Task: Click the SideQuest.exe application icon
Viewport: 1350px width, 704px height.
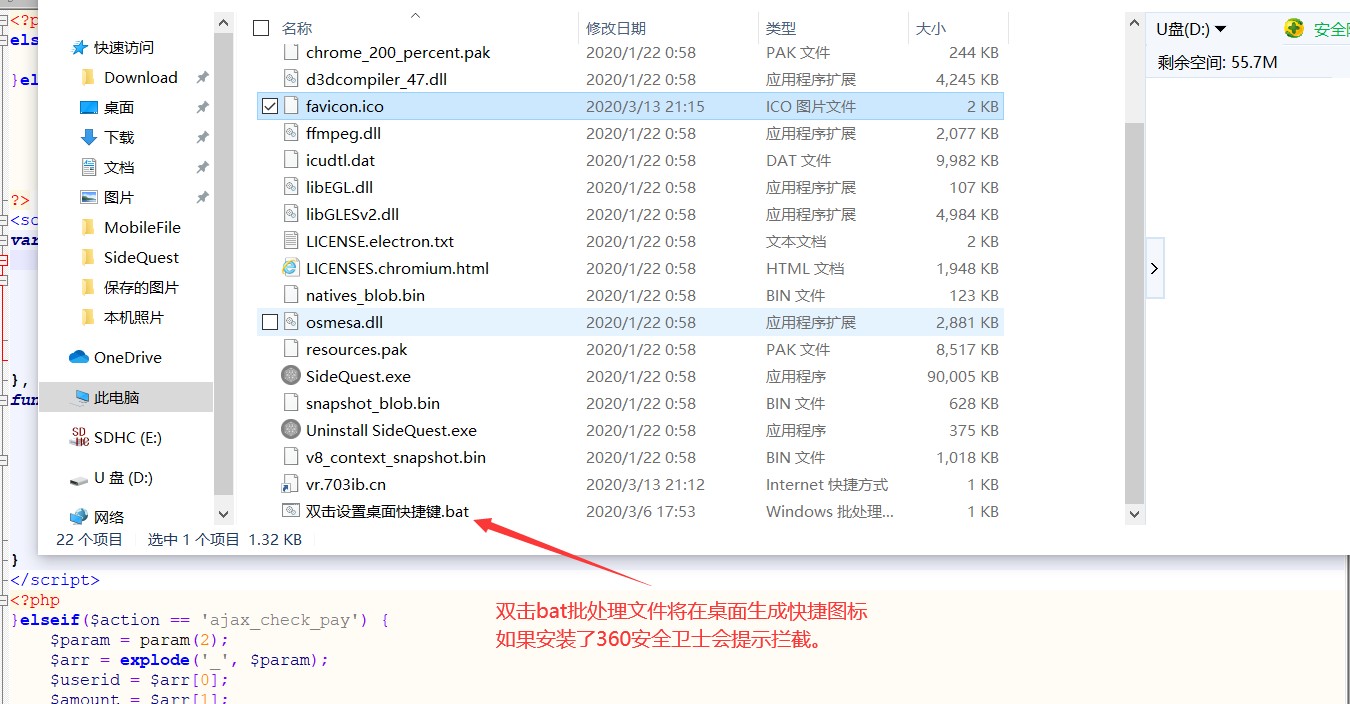Action: 290,376
